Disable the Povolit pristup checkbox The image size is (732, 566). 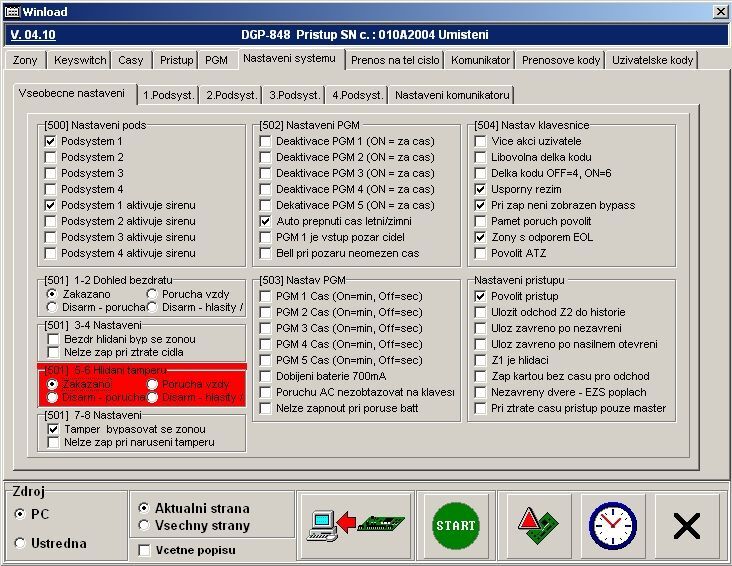[481, 296]
